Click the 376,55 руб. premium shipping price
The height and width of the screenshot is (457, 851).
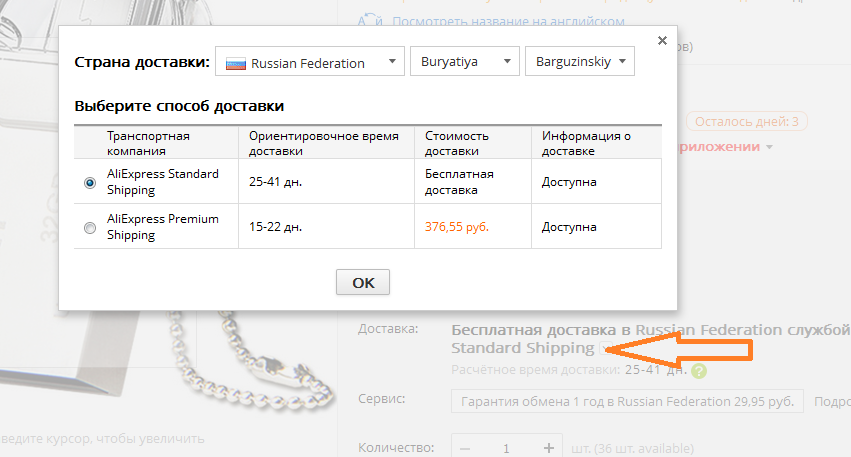[x=457, y=227]
